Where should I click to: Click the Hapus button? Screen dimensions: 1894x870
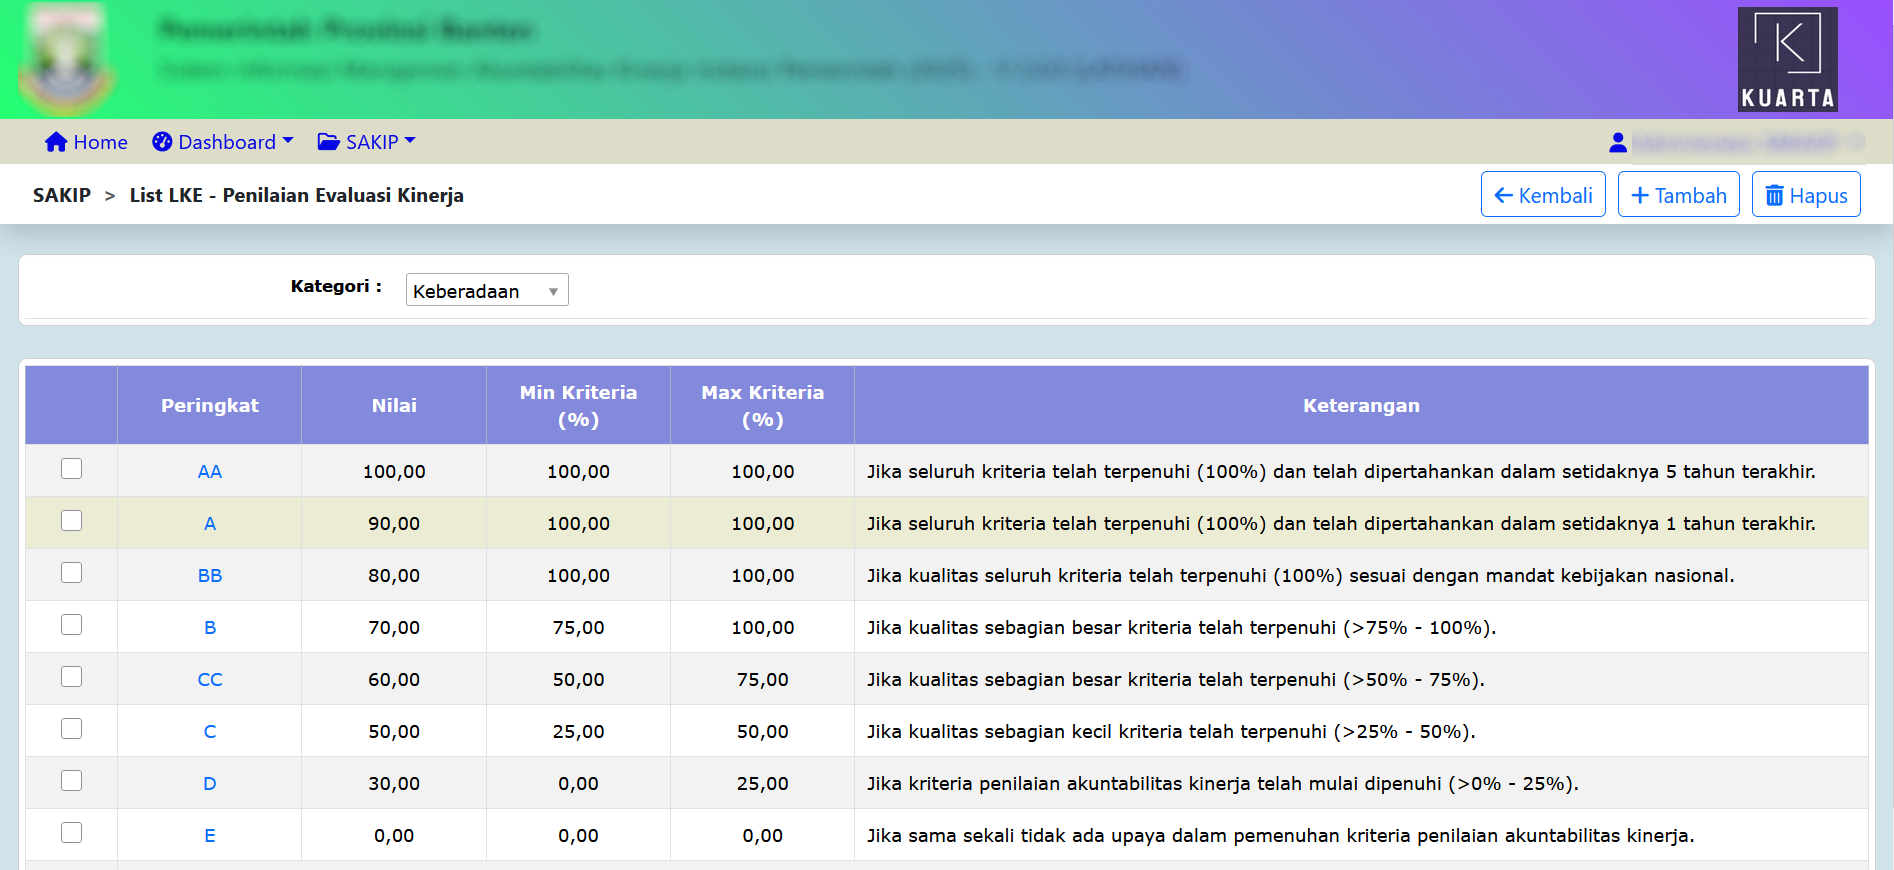tap(1806, 194)
